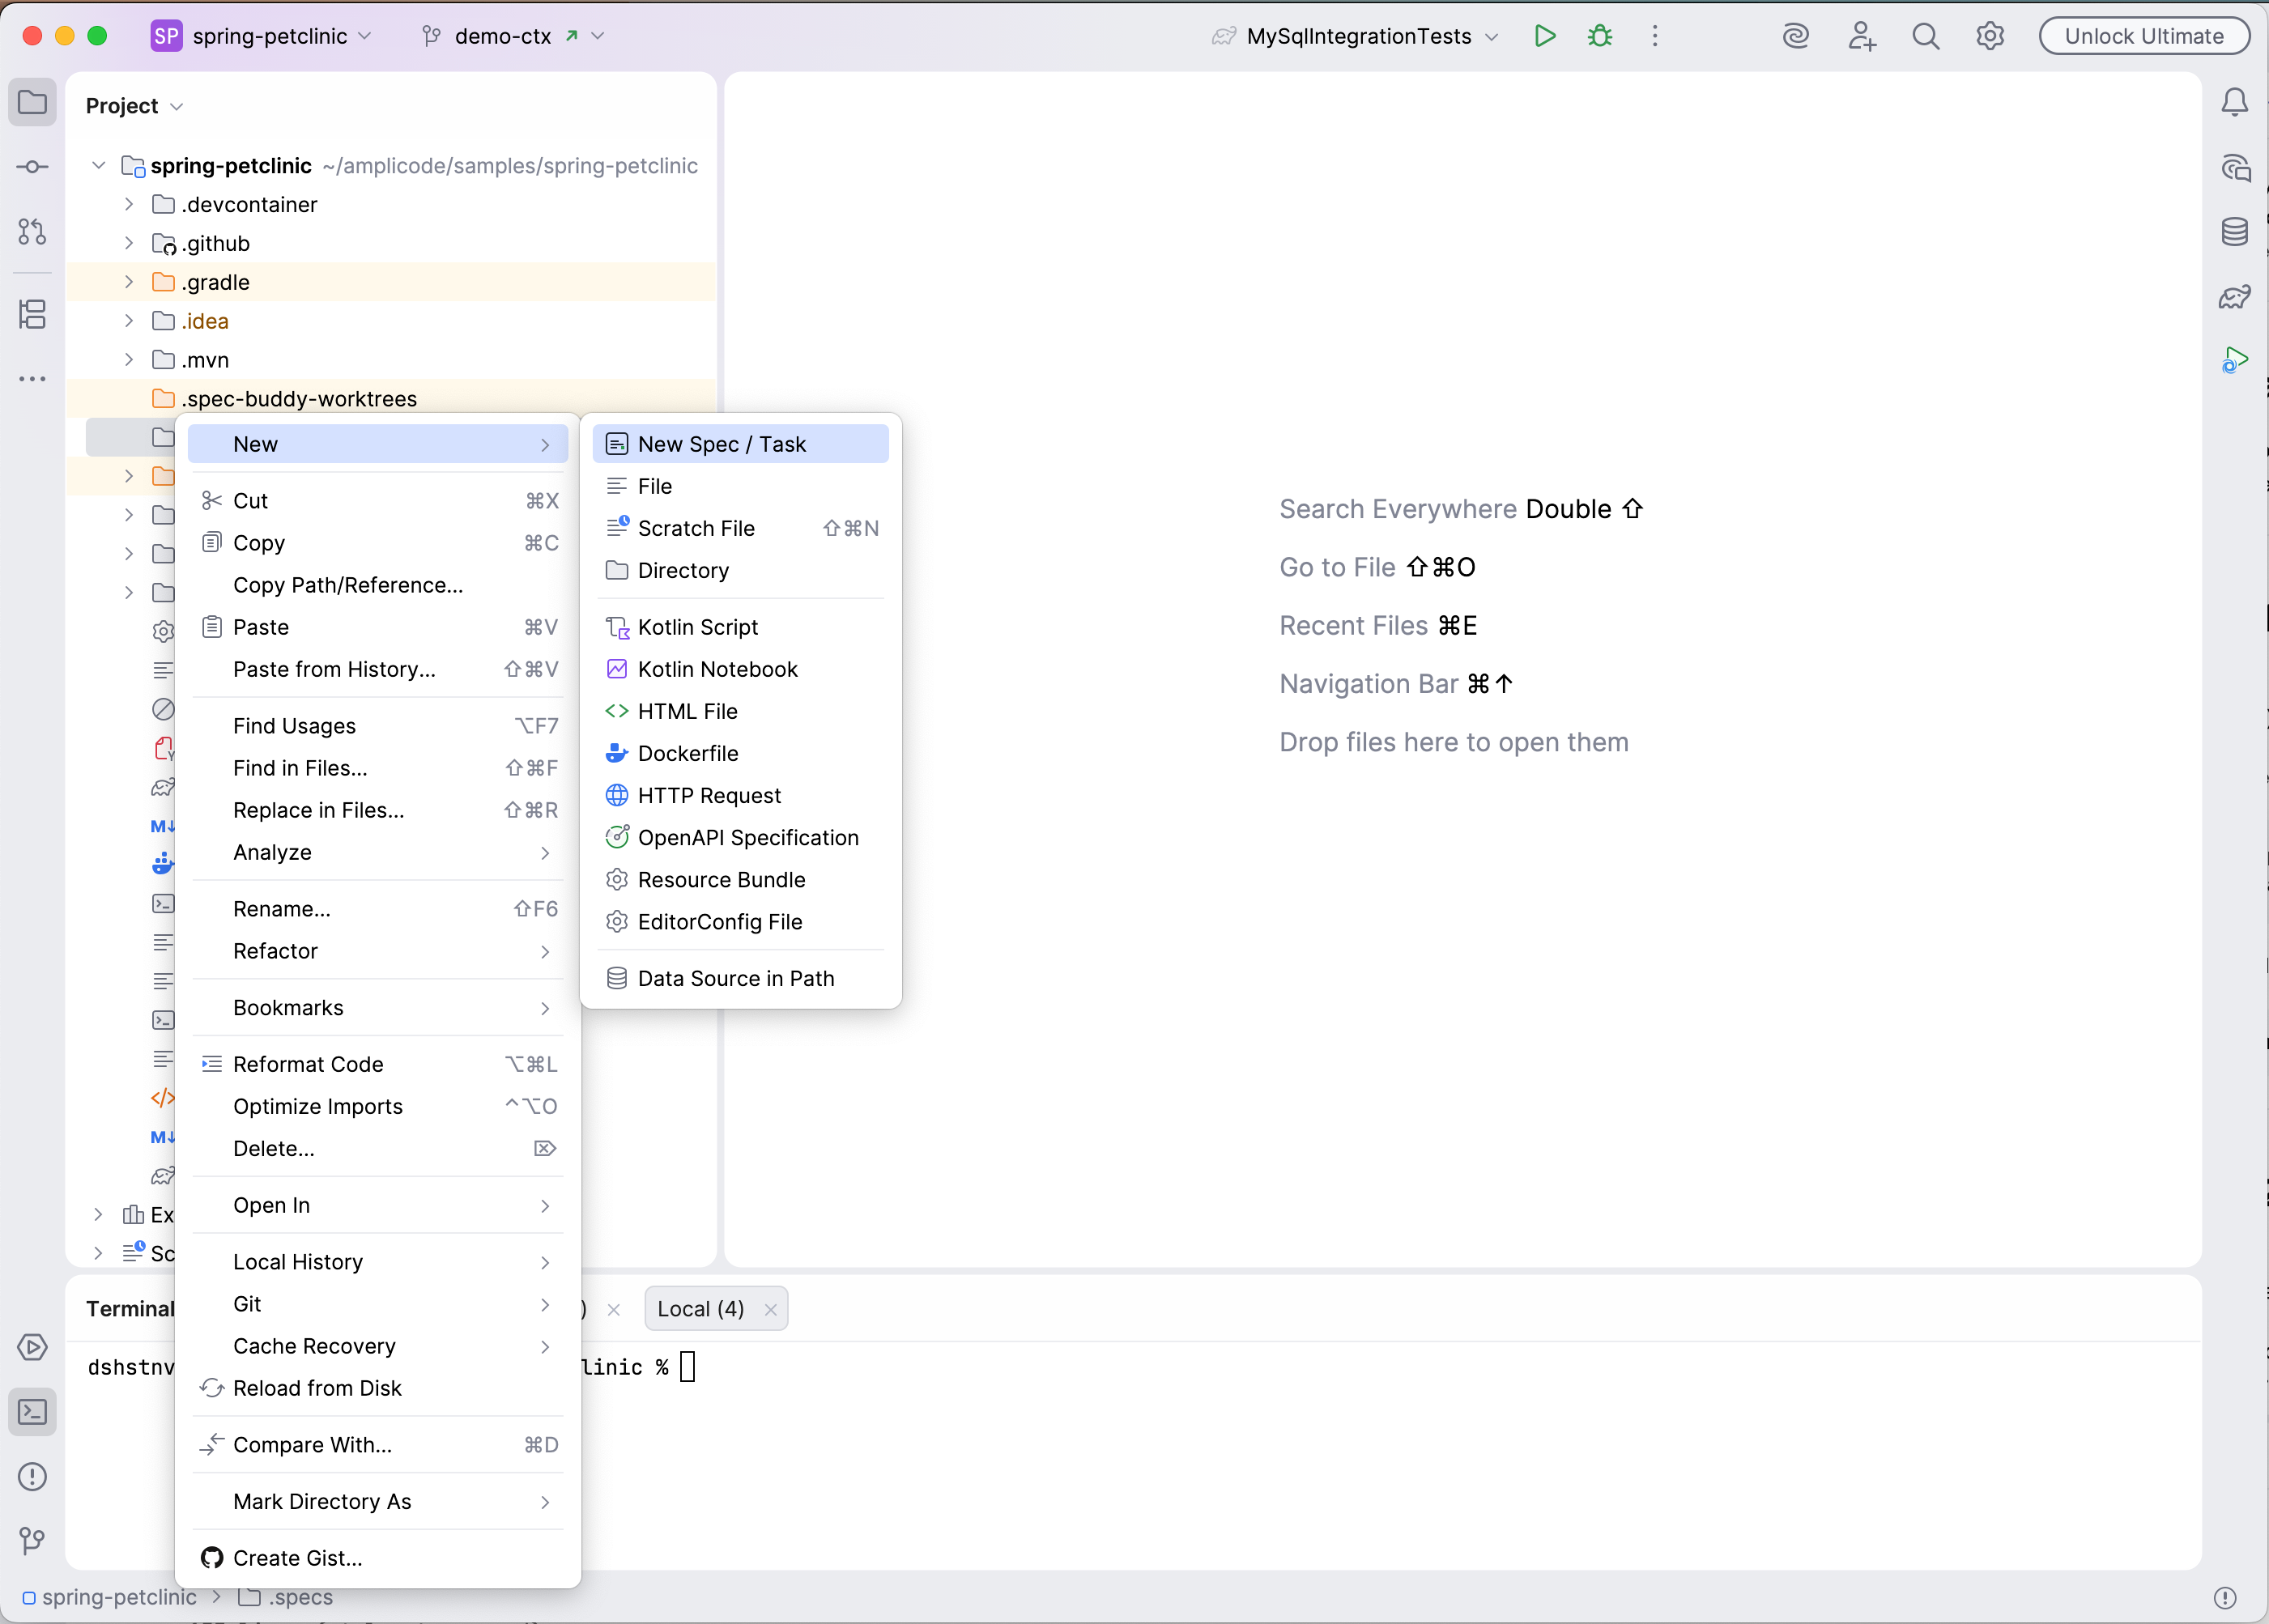The width and height of the screenshot is (2269, 1624).
Task: Open the Notifications bell icon
Action: click(2234, 102)
